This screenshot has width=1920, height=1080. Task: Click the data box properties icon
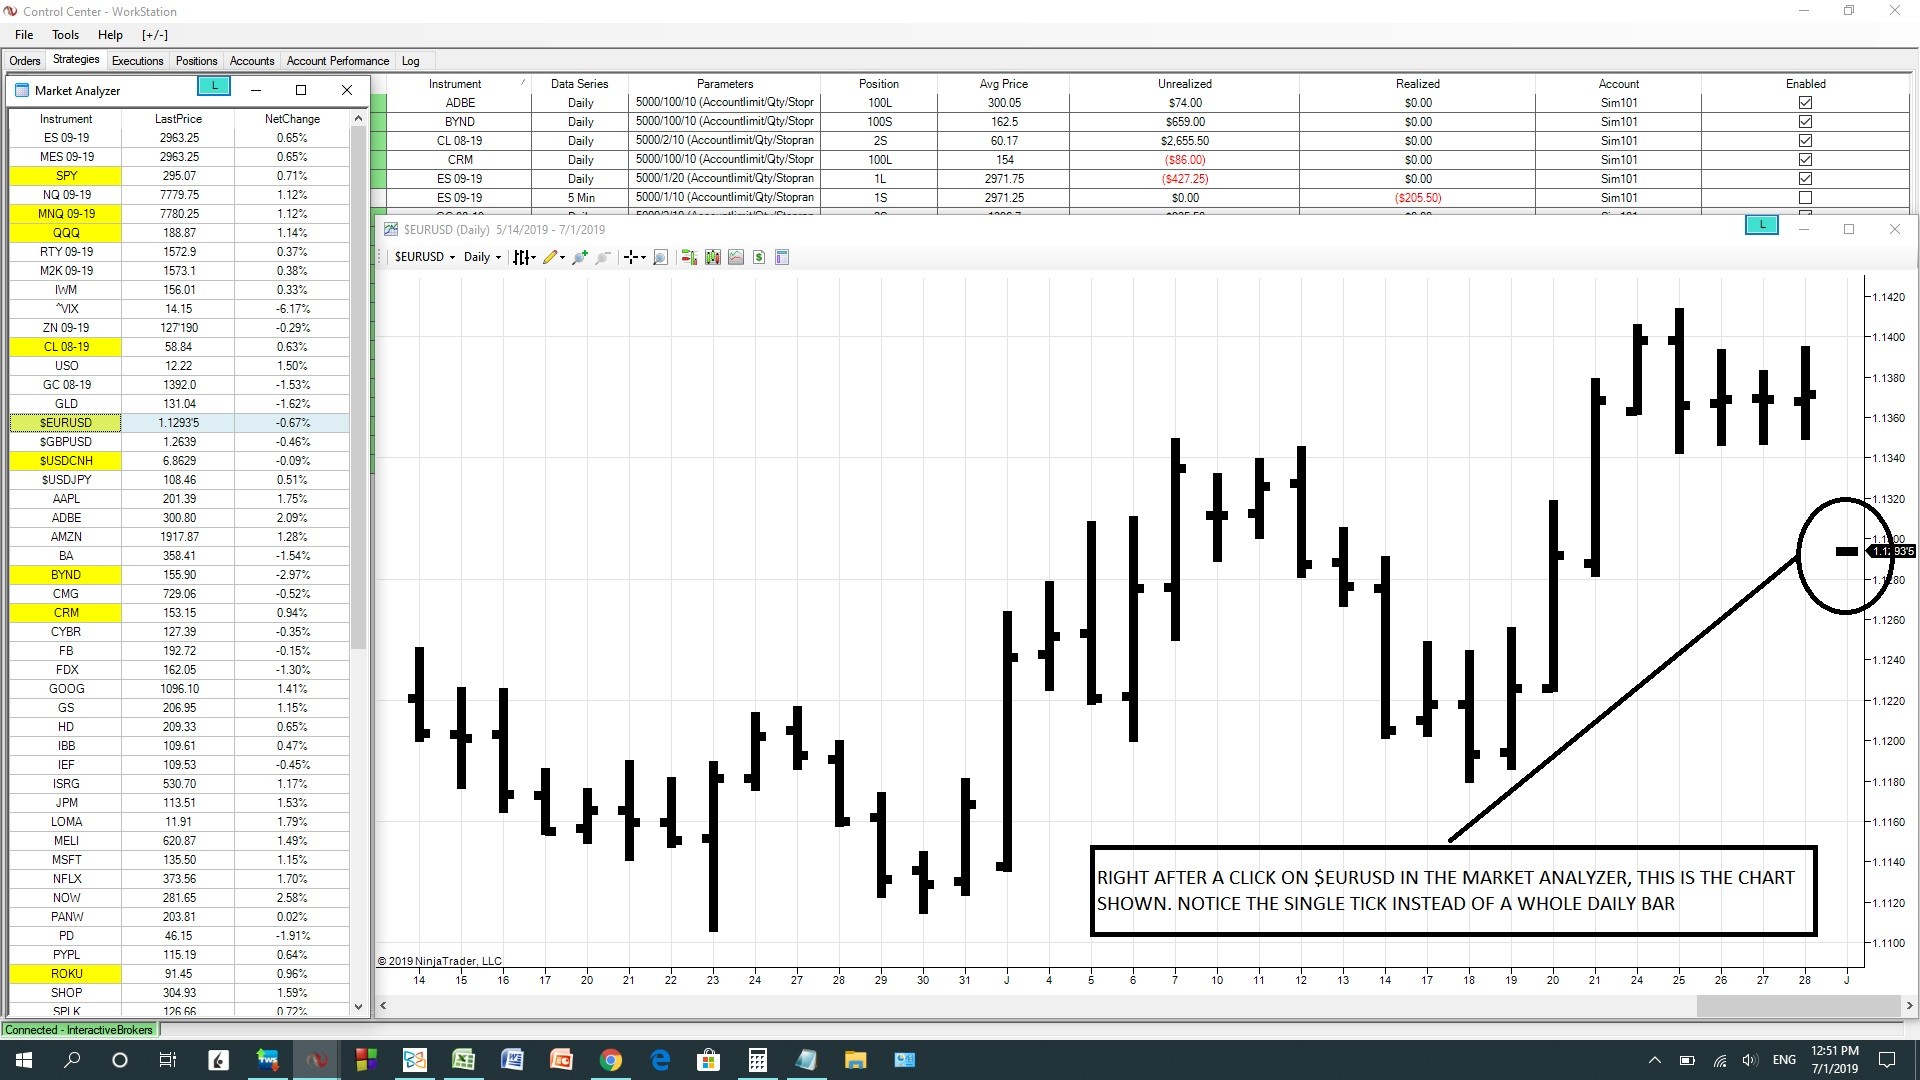click(x=782, y=257)
